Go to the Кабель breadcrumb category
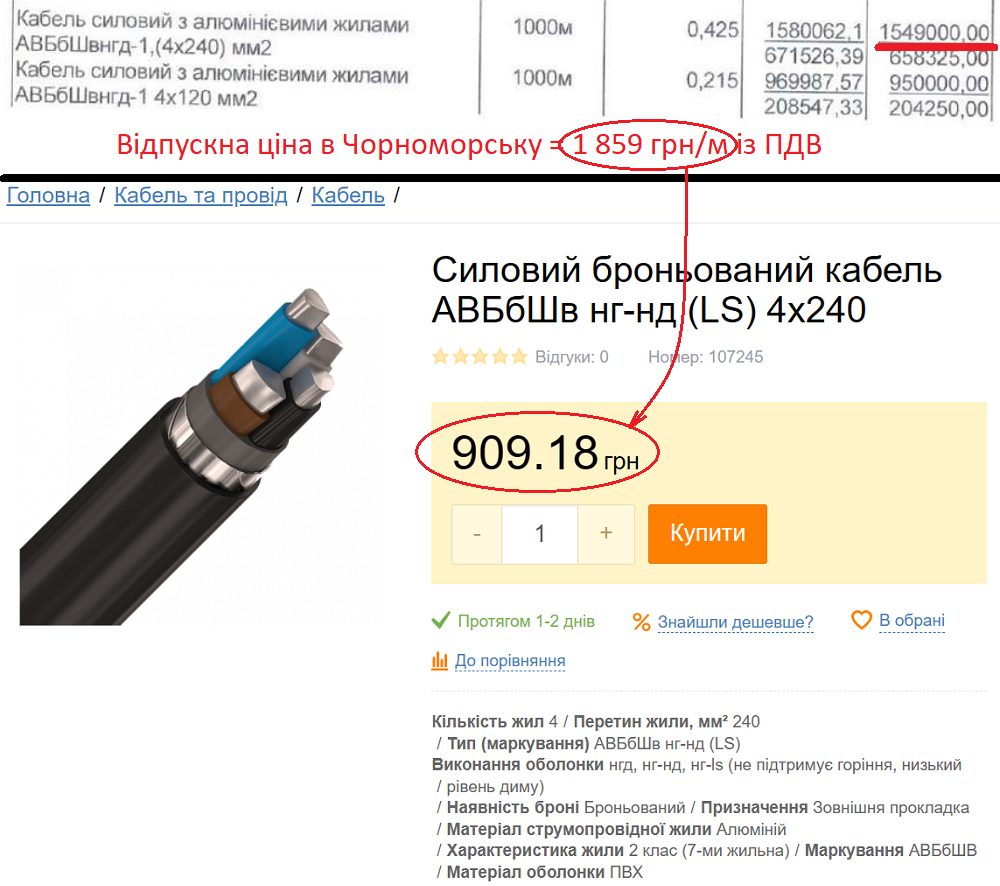1000x886 pixels. [348, 195]
